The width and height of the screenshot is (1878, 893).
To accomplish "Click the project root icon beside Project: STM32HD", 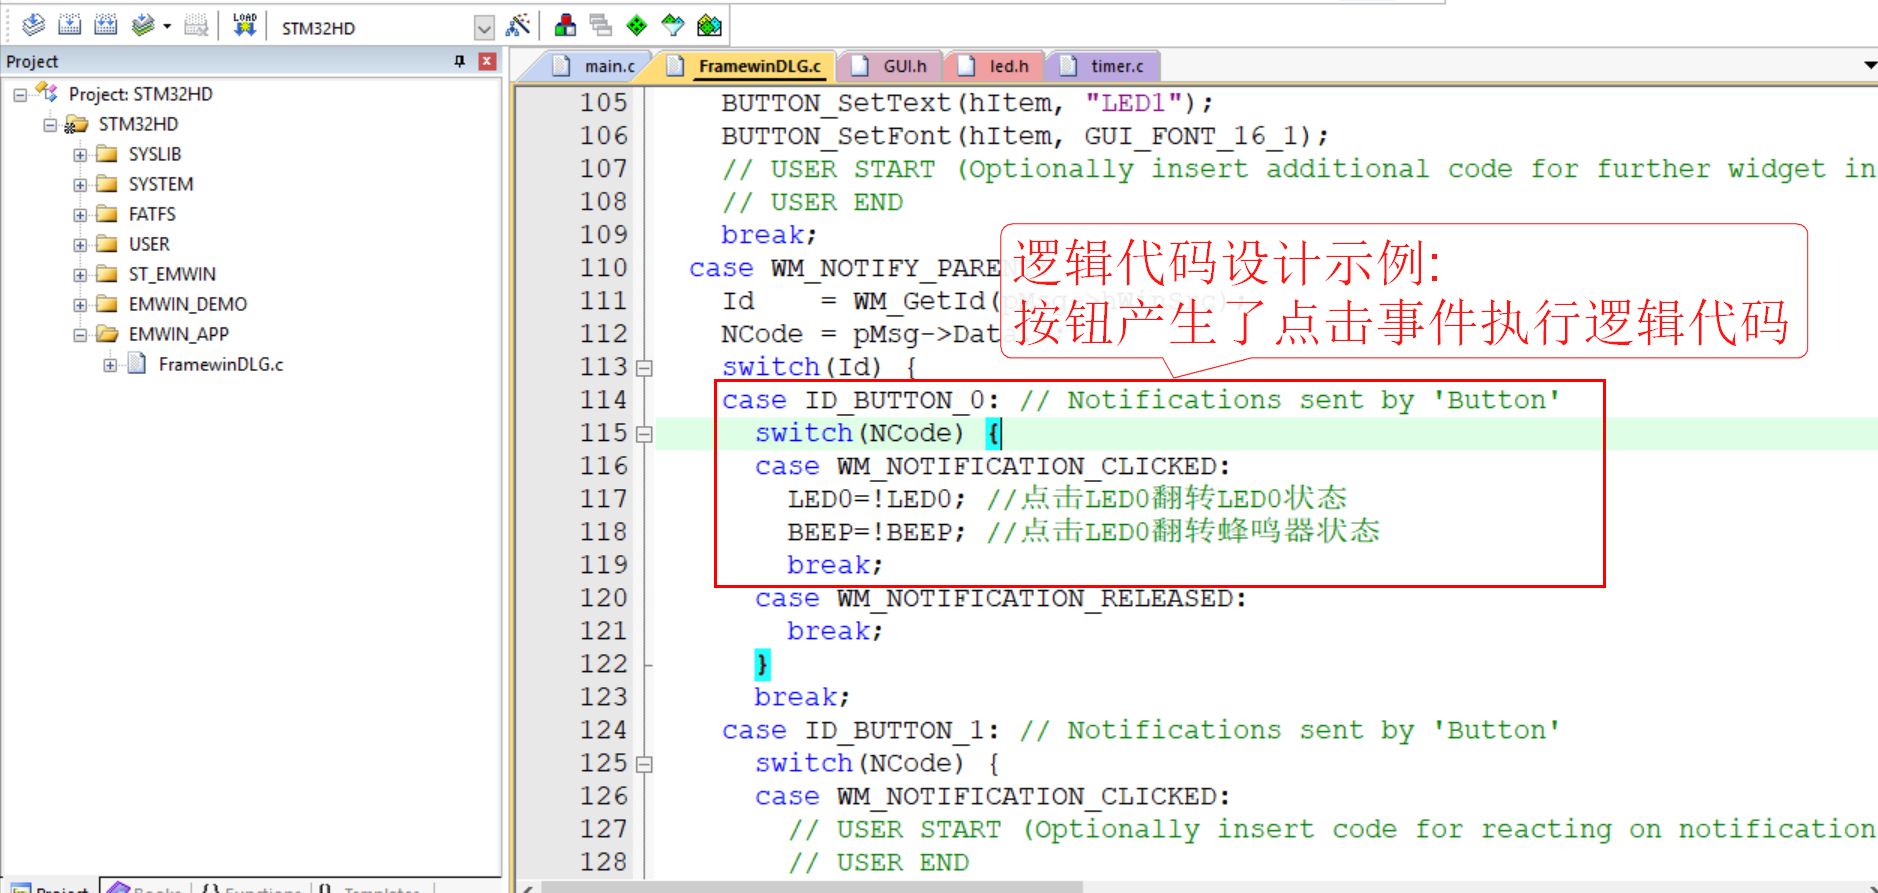I will (47, 93).
